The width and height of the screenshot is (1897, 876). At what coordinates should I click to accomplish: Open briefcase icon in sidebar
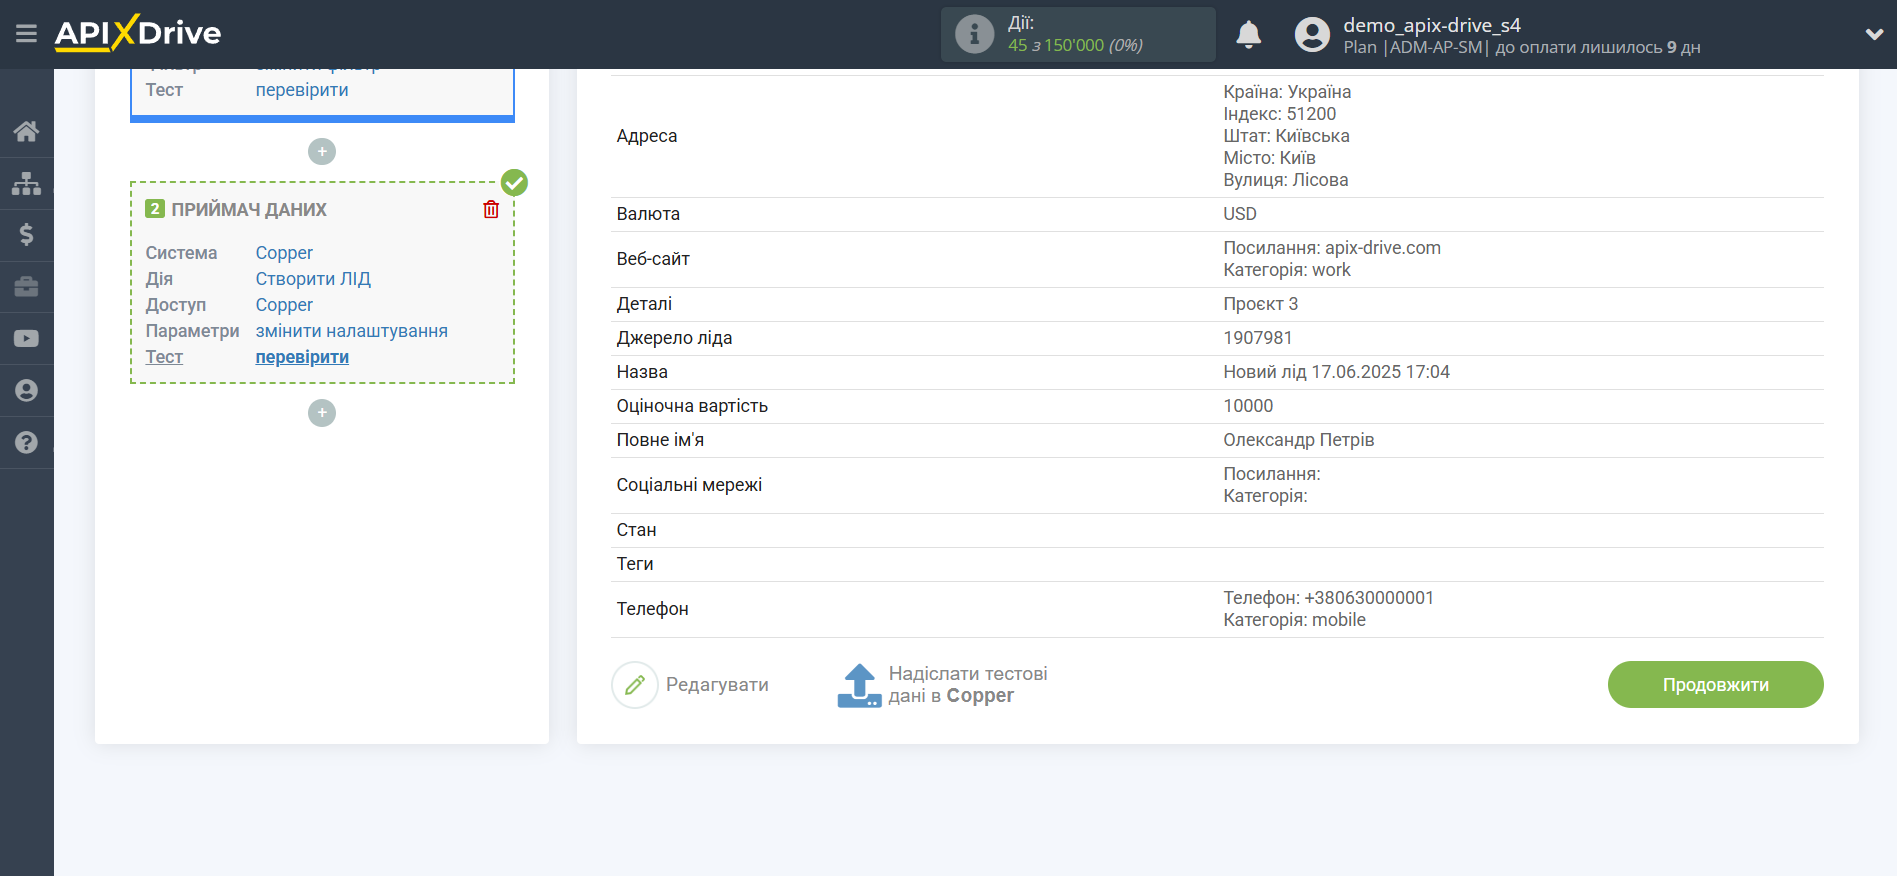point(26,287)
